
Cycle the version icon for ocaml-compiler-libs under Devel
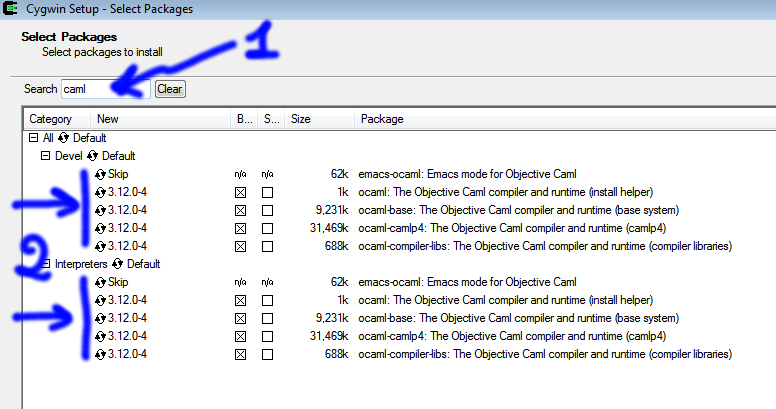tap(100, 246)
